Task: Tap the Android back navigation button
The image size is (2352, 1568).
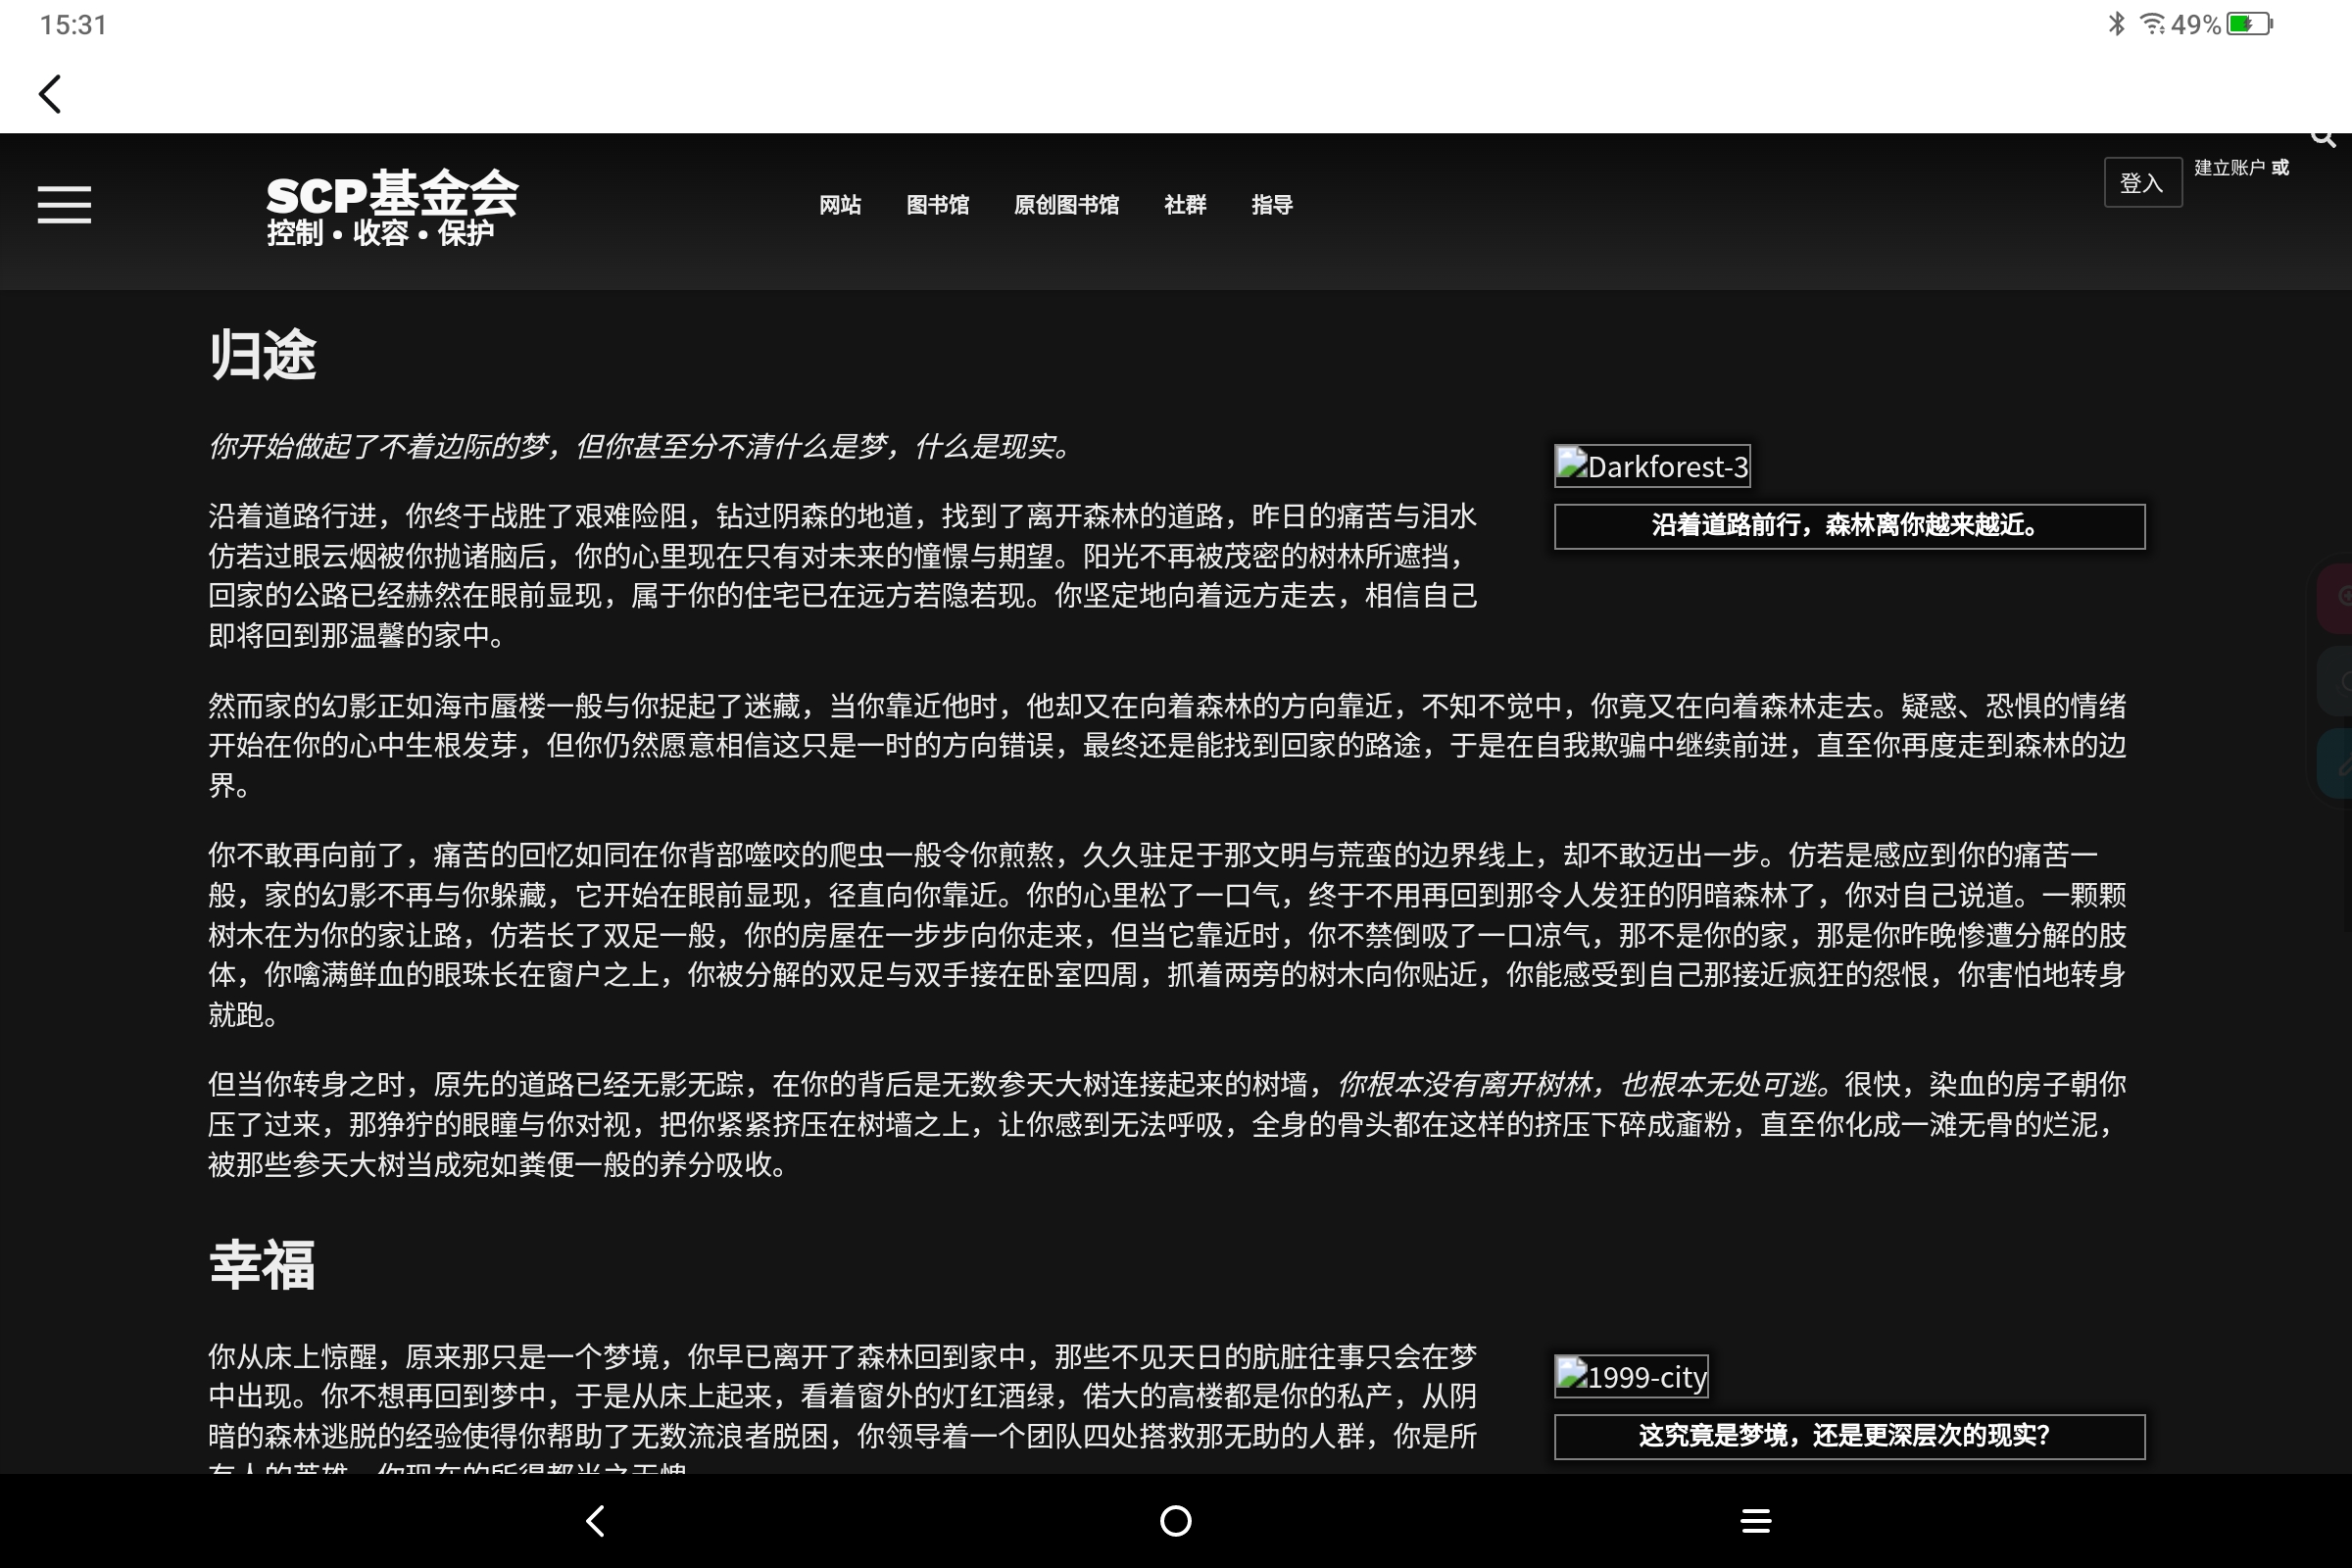Action: click(595, 1521)
